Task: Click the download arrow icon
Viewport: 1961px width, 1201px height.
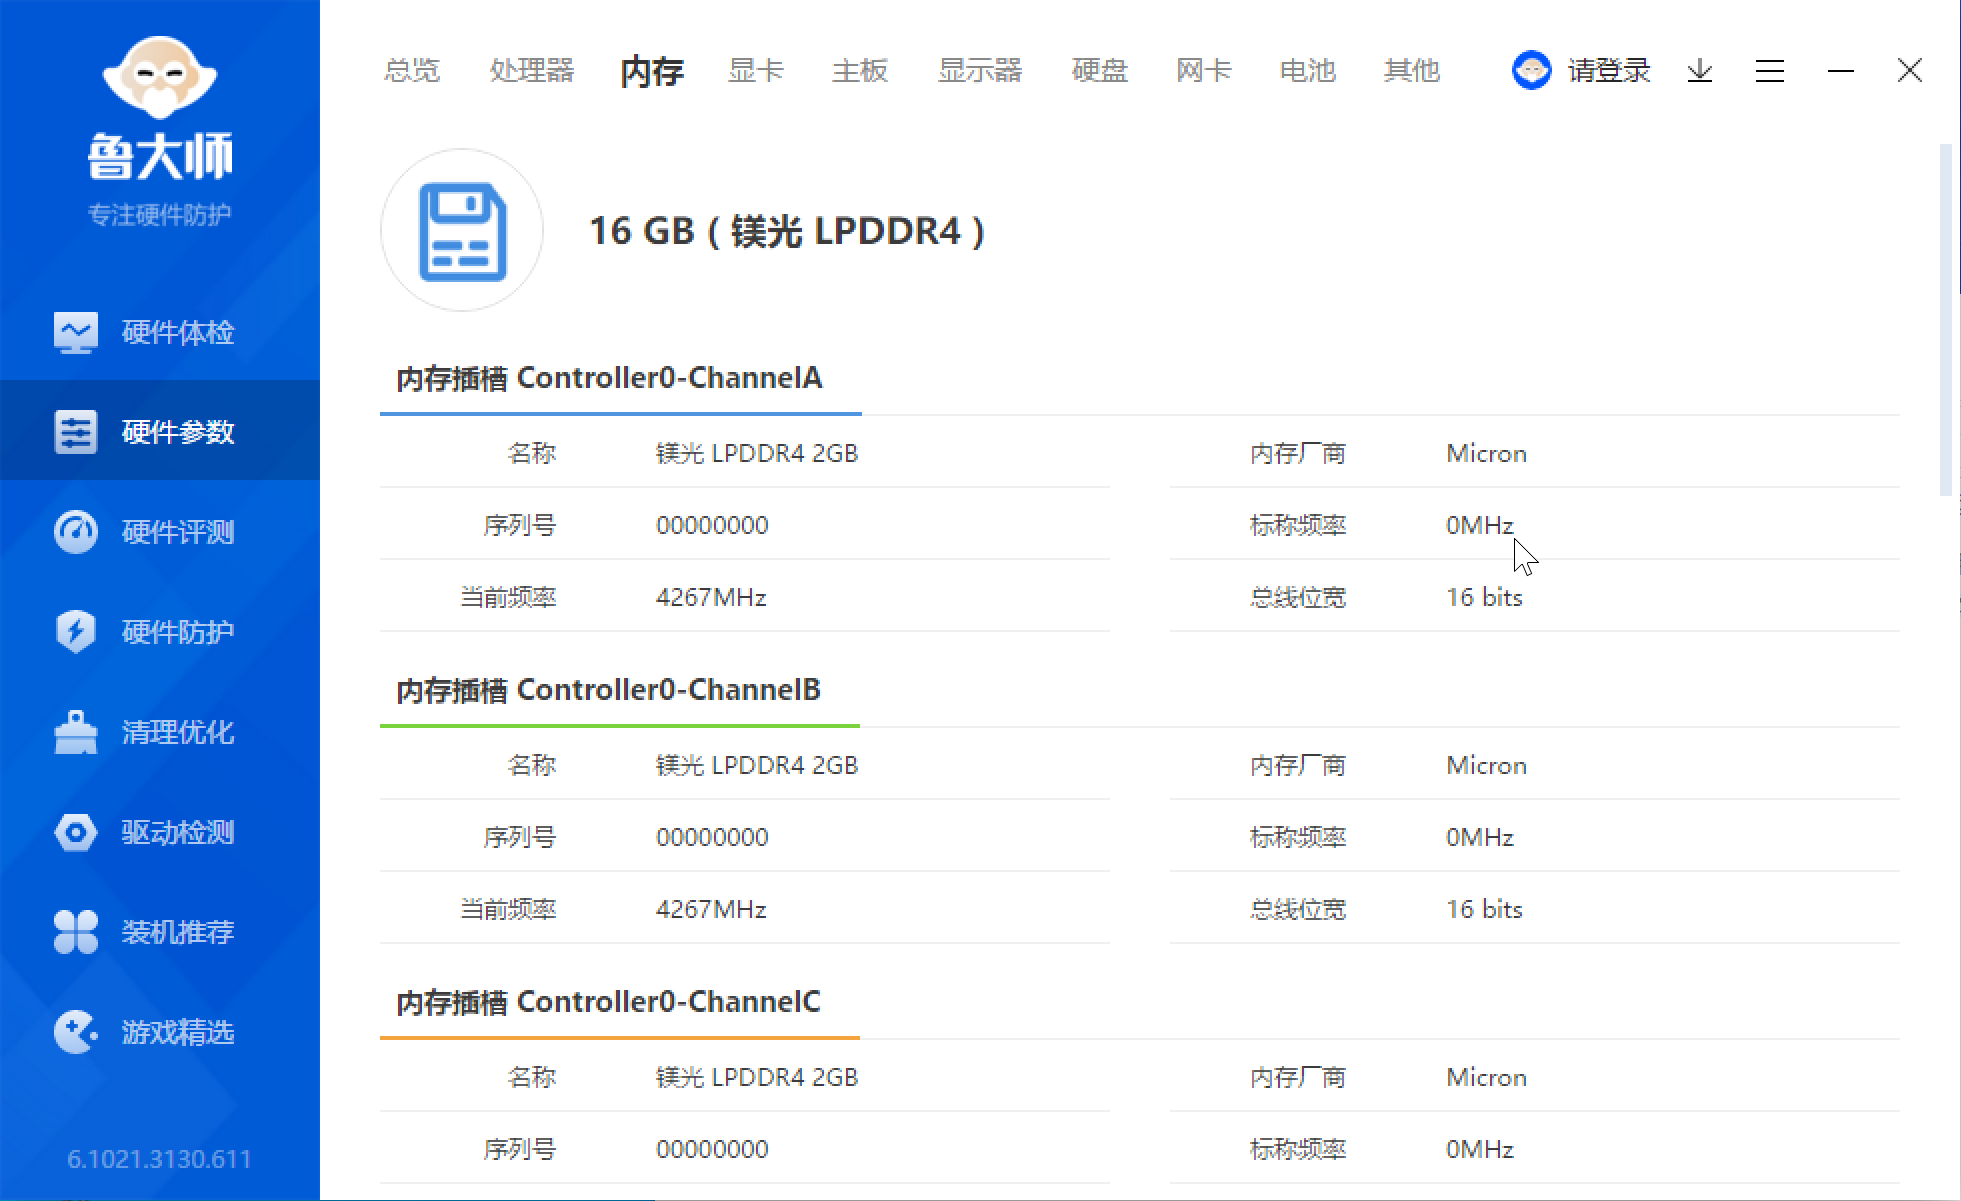Action: tap(1700, 70)
